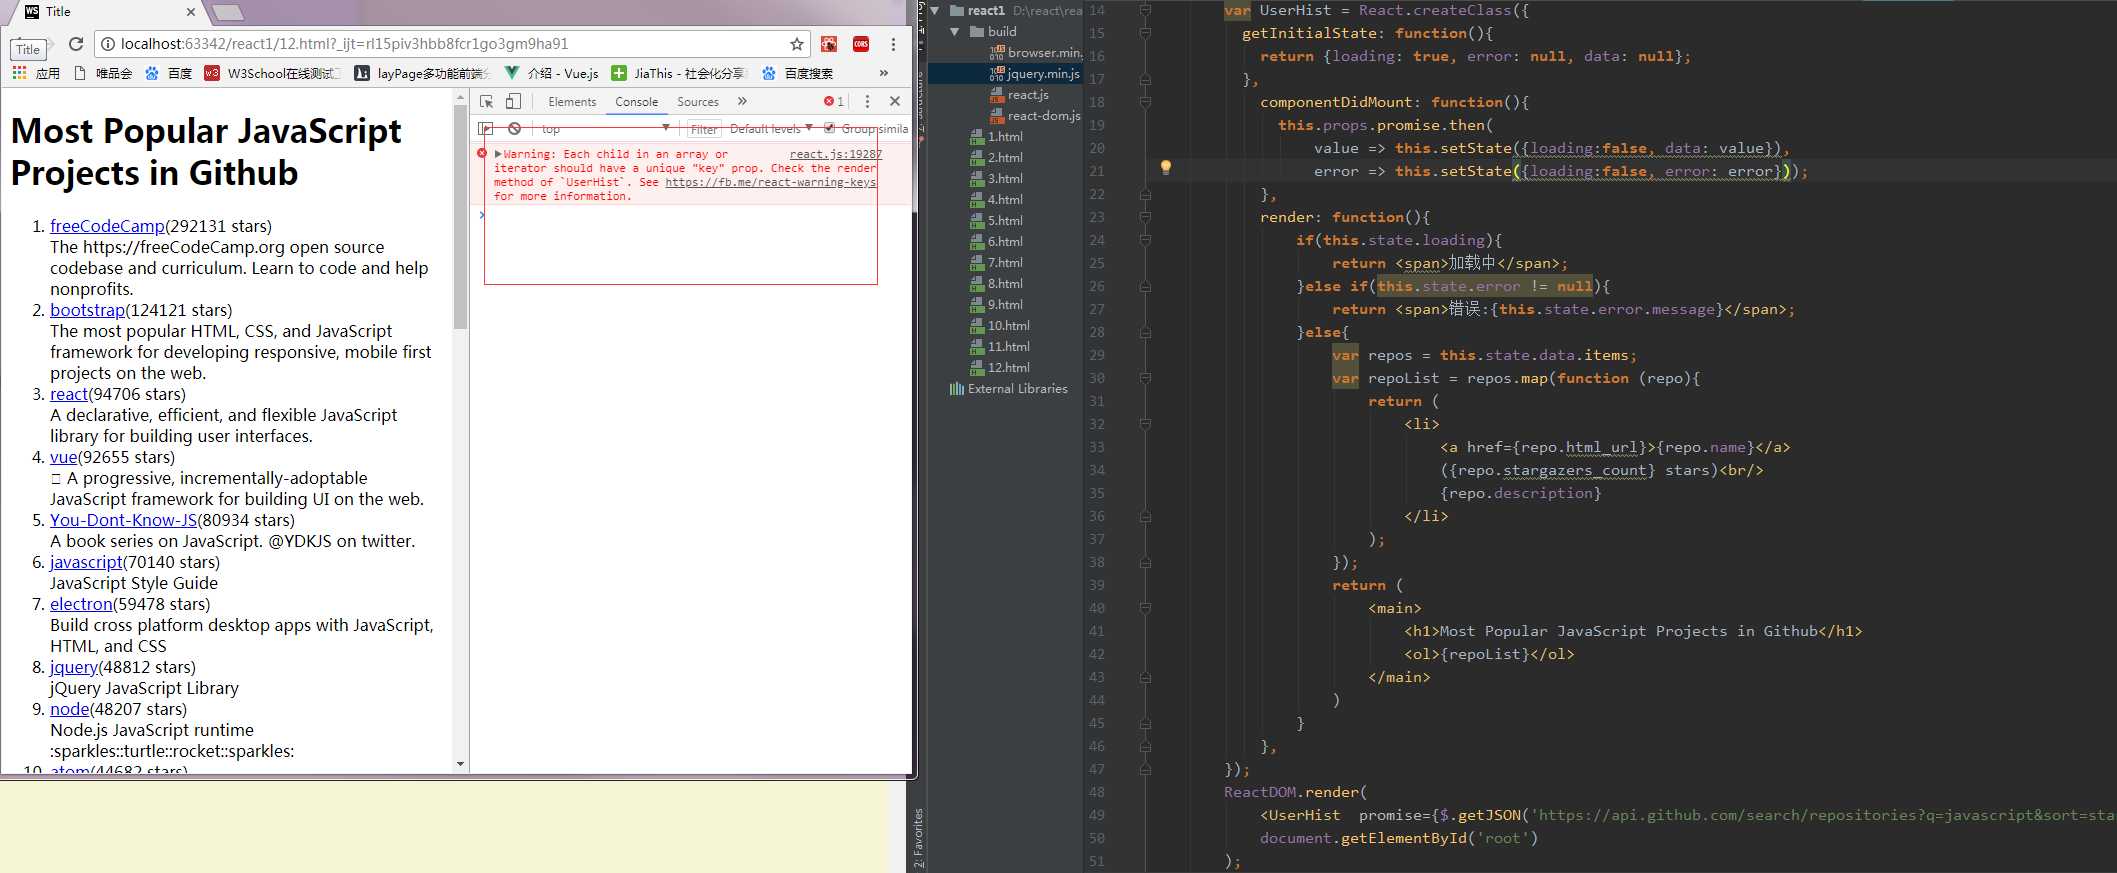Image resolution: width=2117 pixels, height=873 pixels.
Task: Expand the warning message triangle
Action: (x=498, y=154)
